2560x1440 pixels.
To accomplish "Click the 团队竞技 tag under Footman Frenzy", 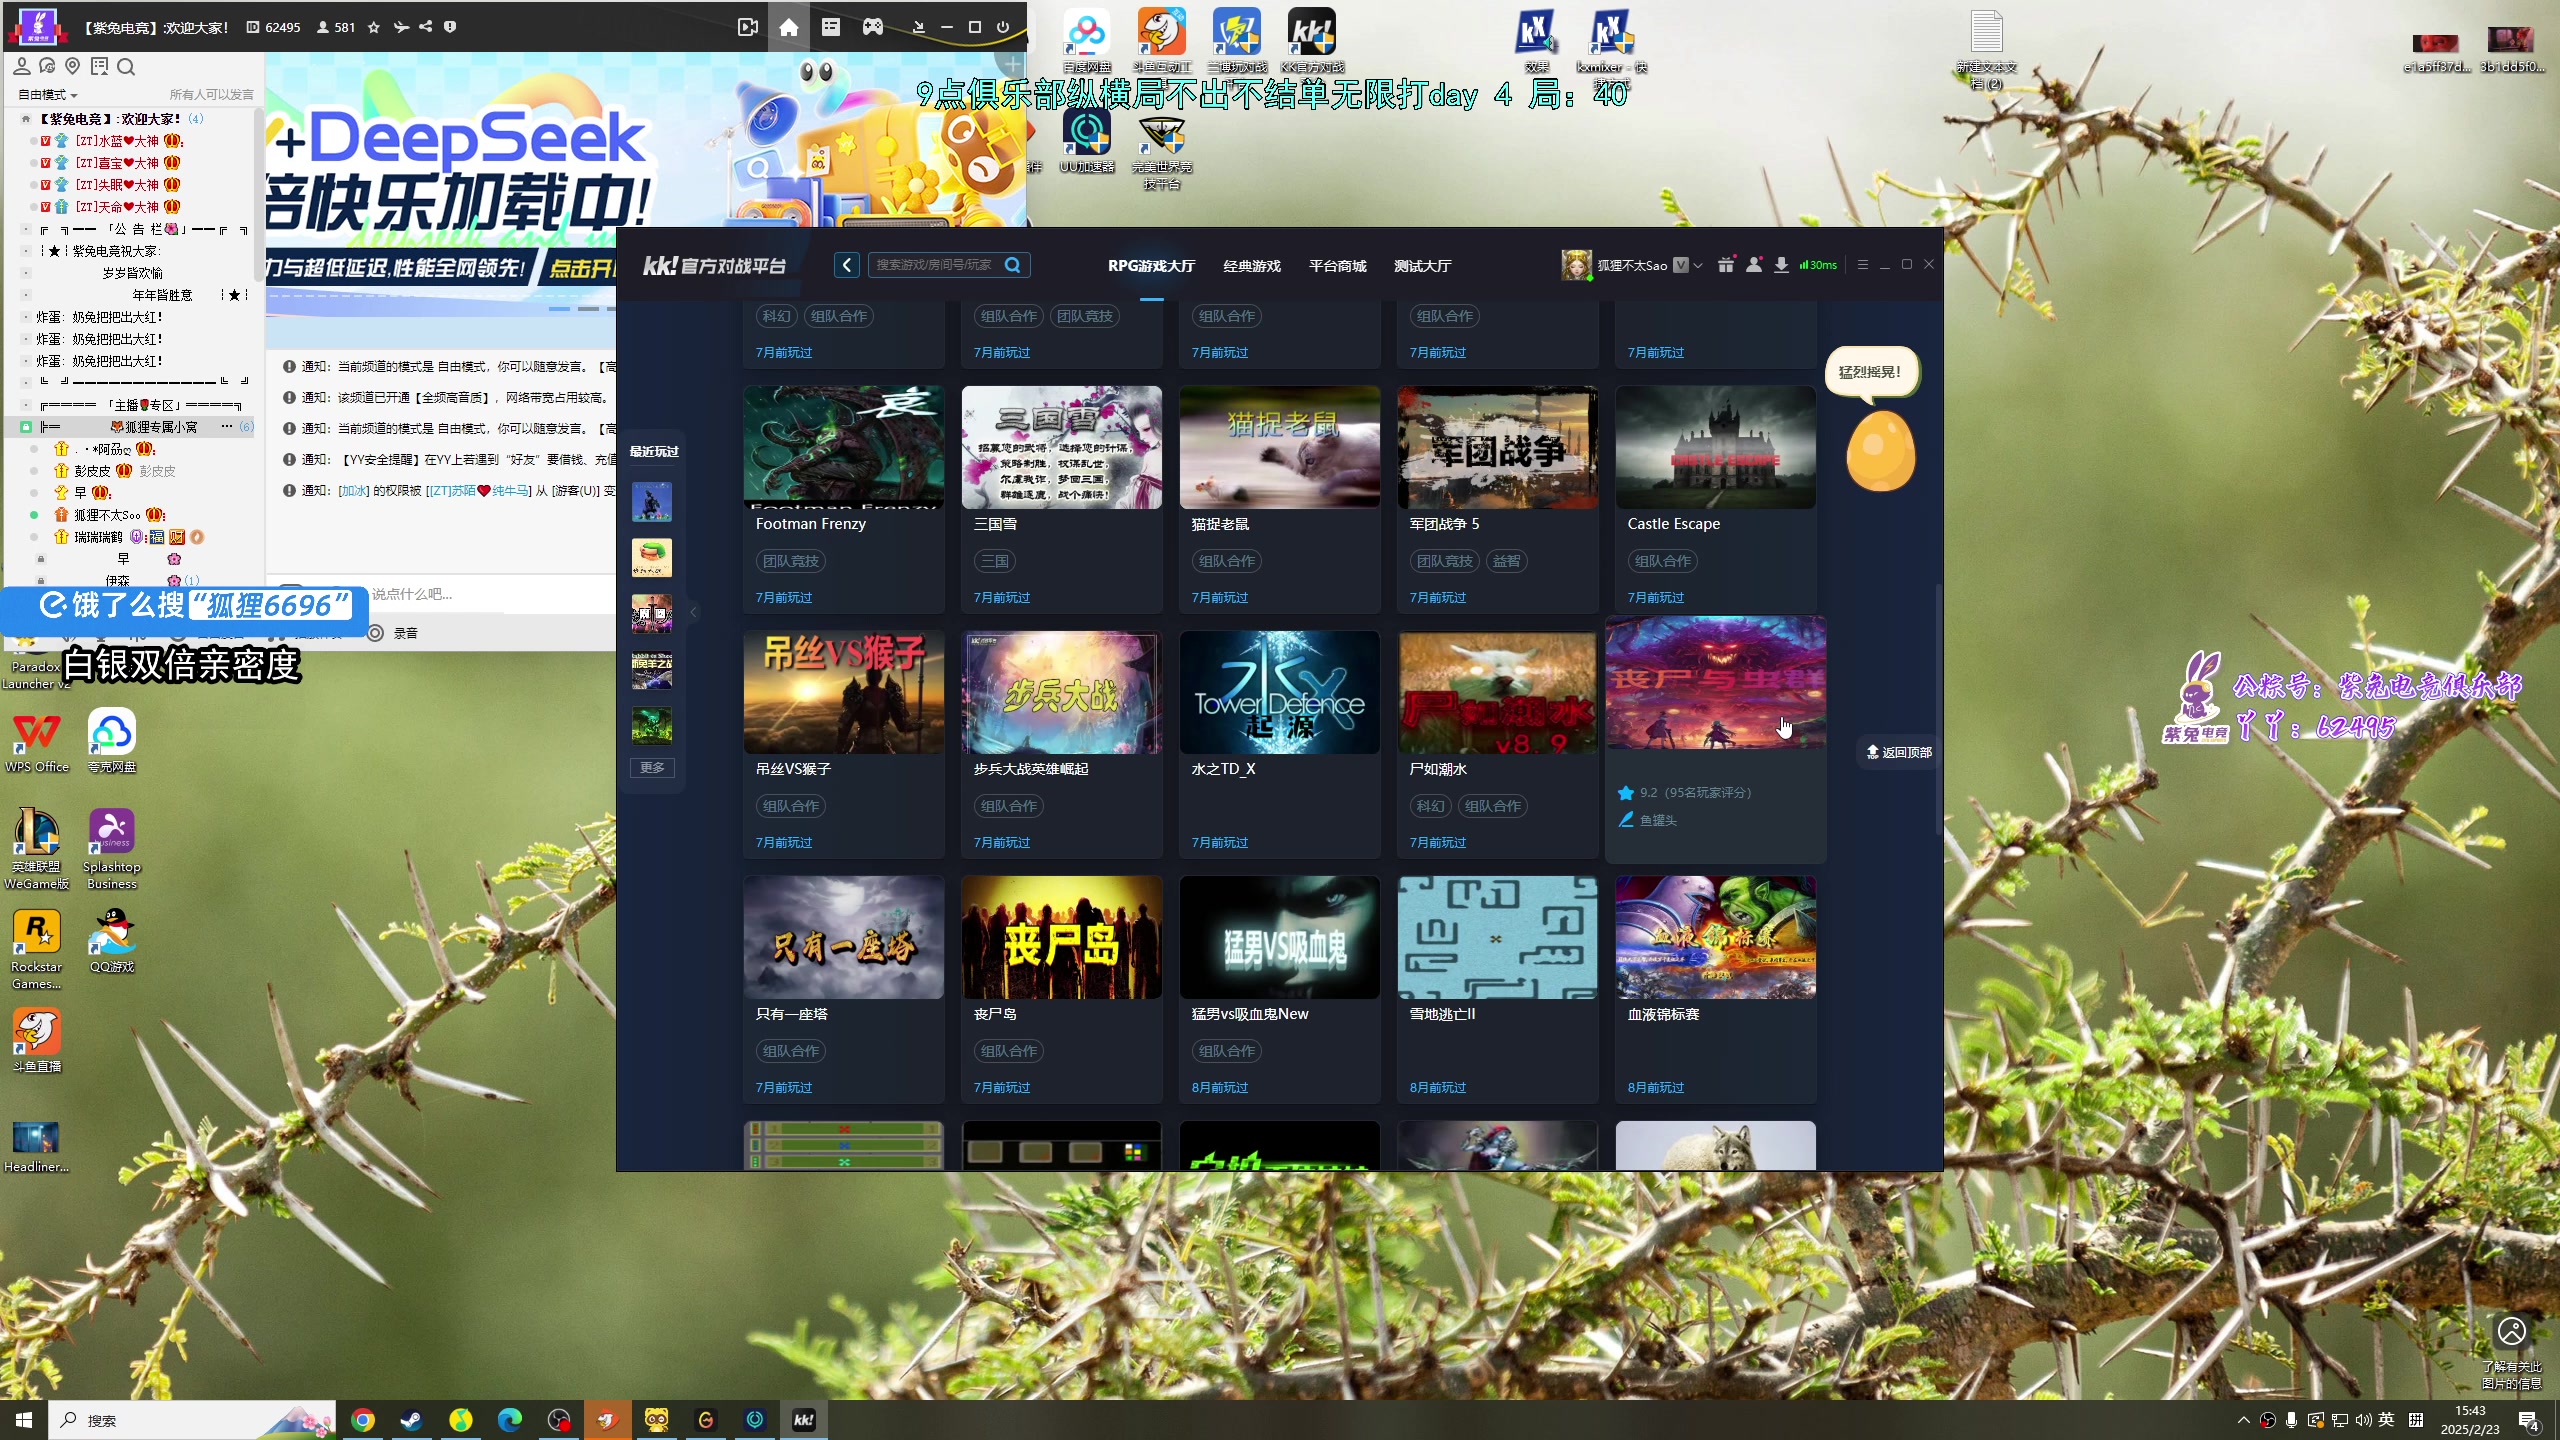I will click(x=790, y=561).
